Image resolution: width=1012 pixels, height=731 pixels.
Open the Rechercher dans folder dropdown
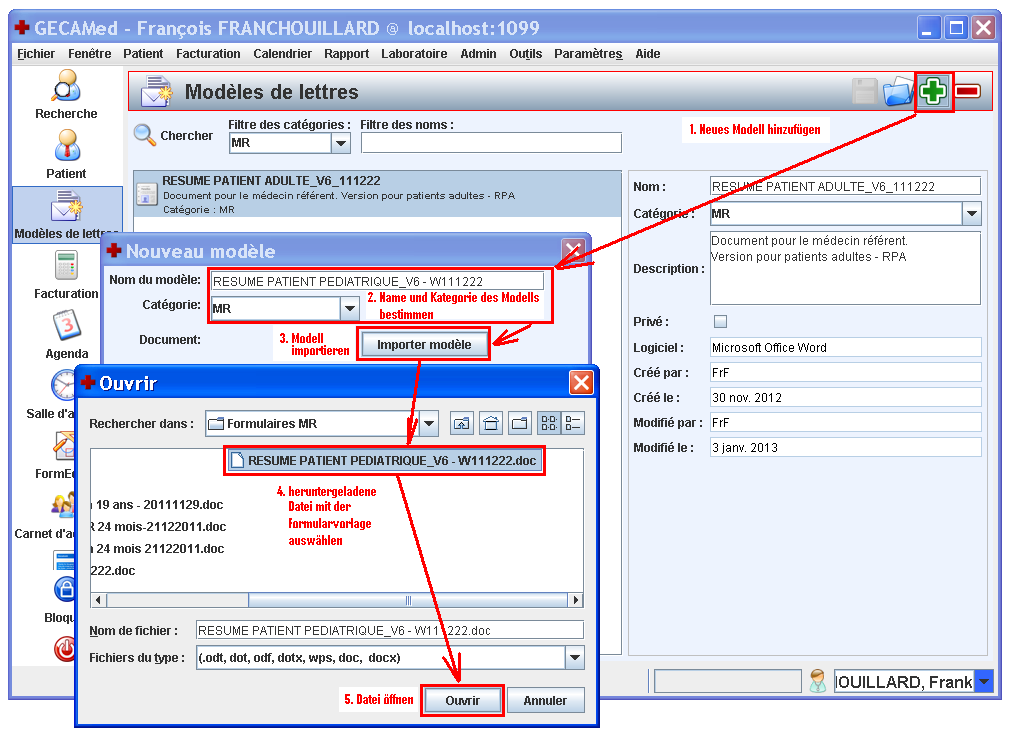[429, 424]
